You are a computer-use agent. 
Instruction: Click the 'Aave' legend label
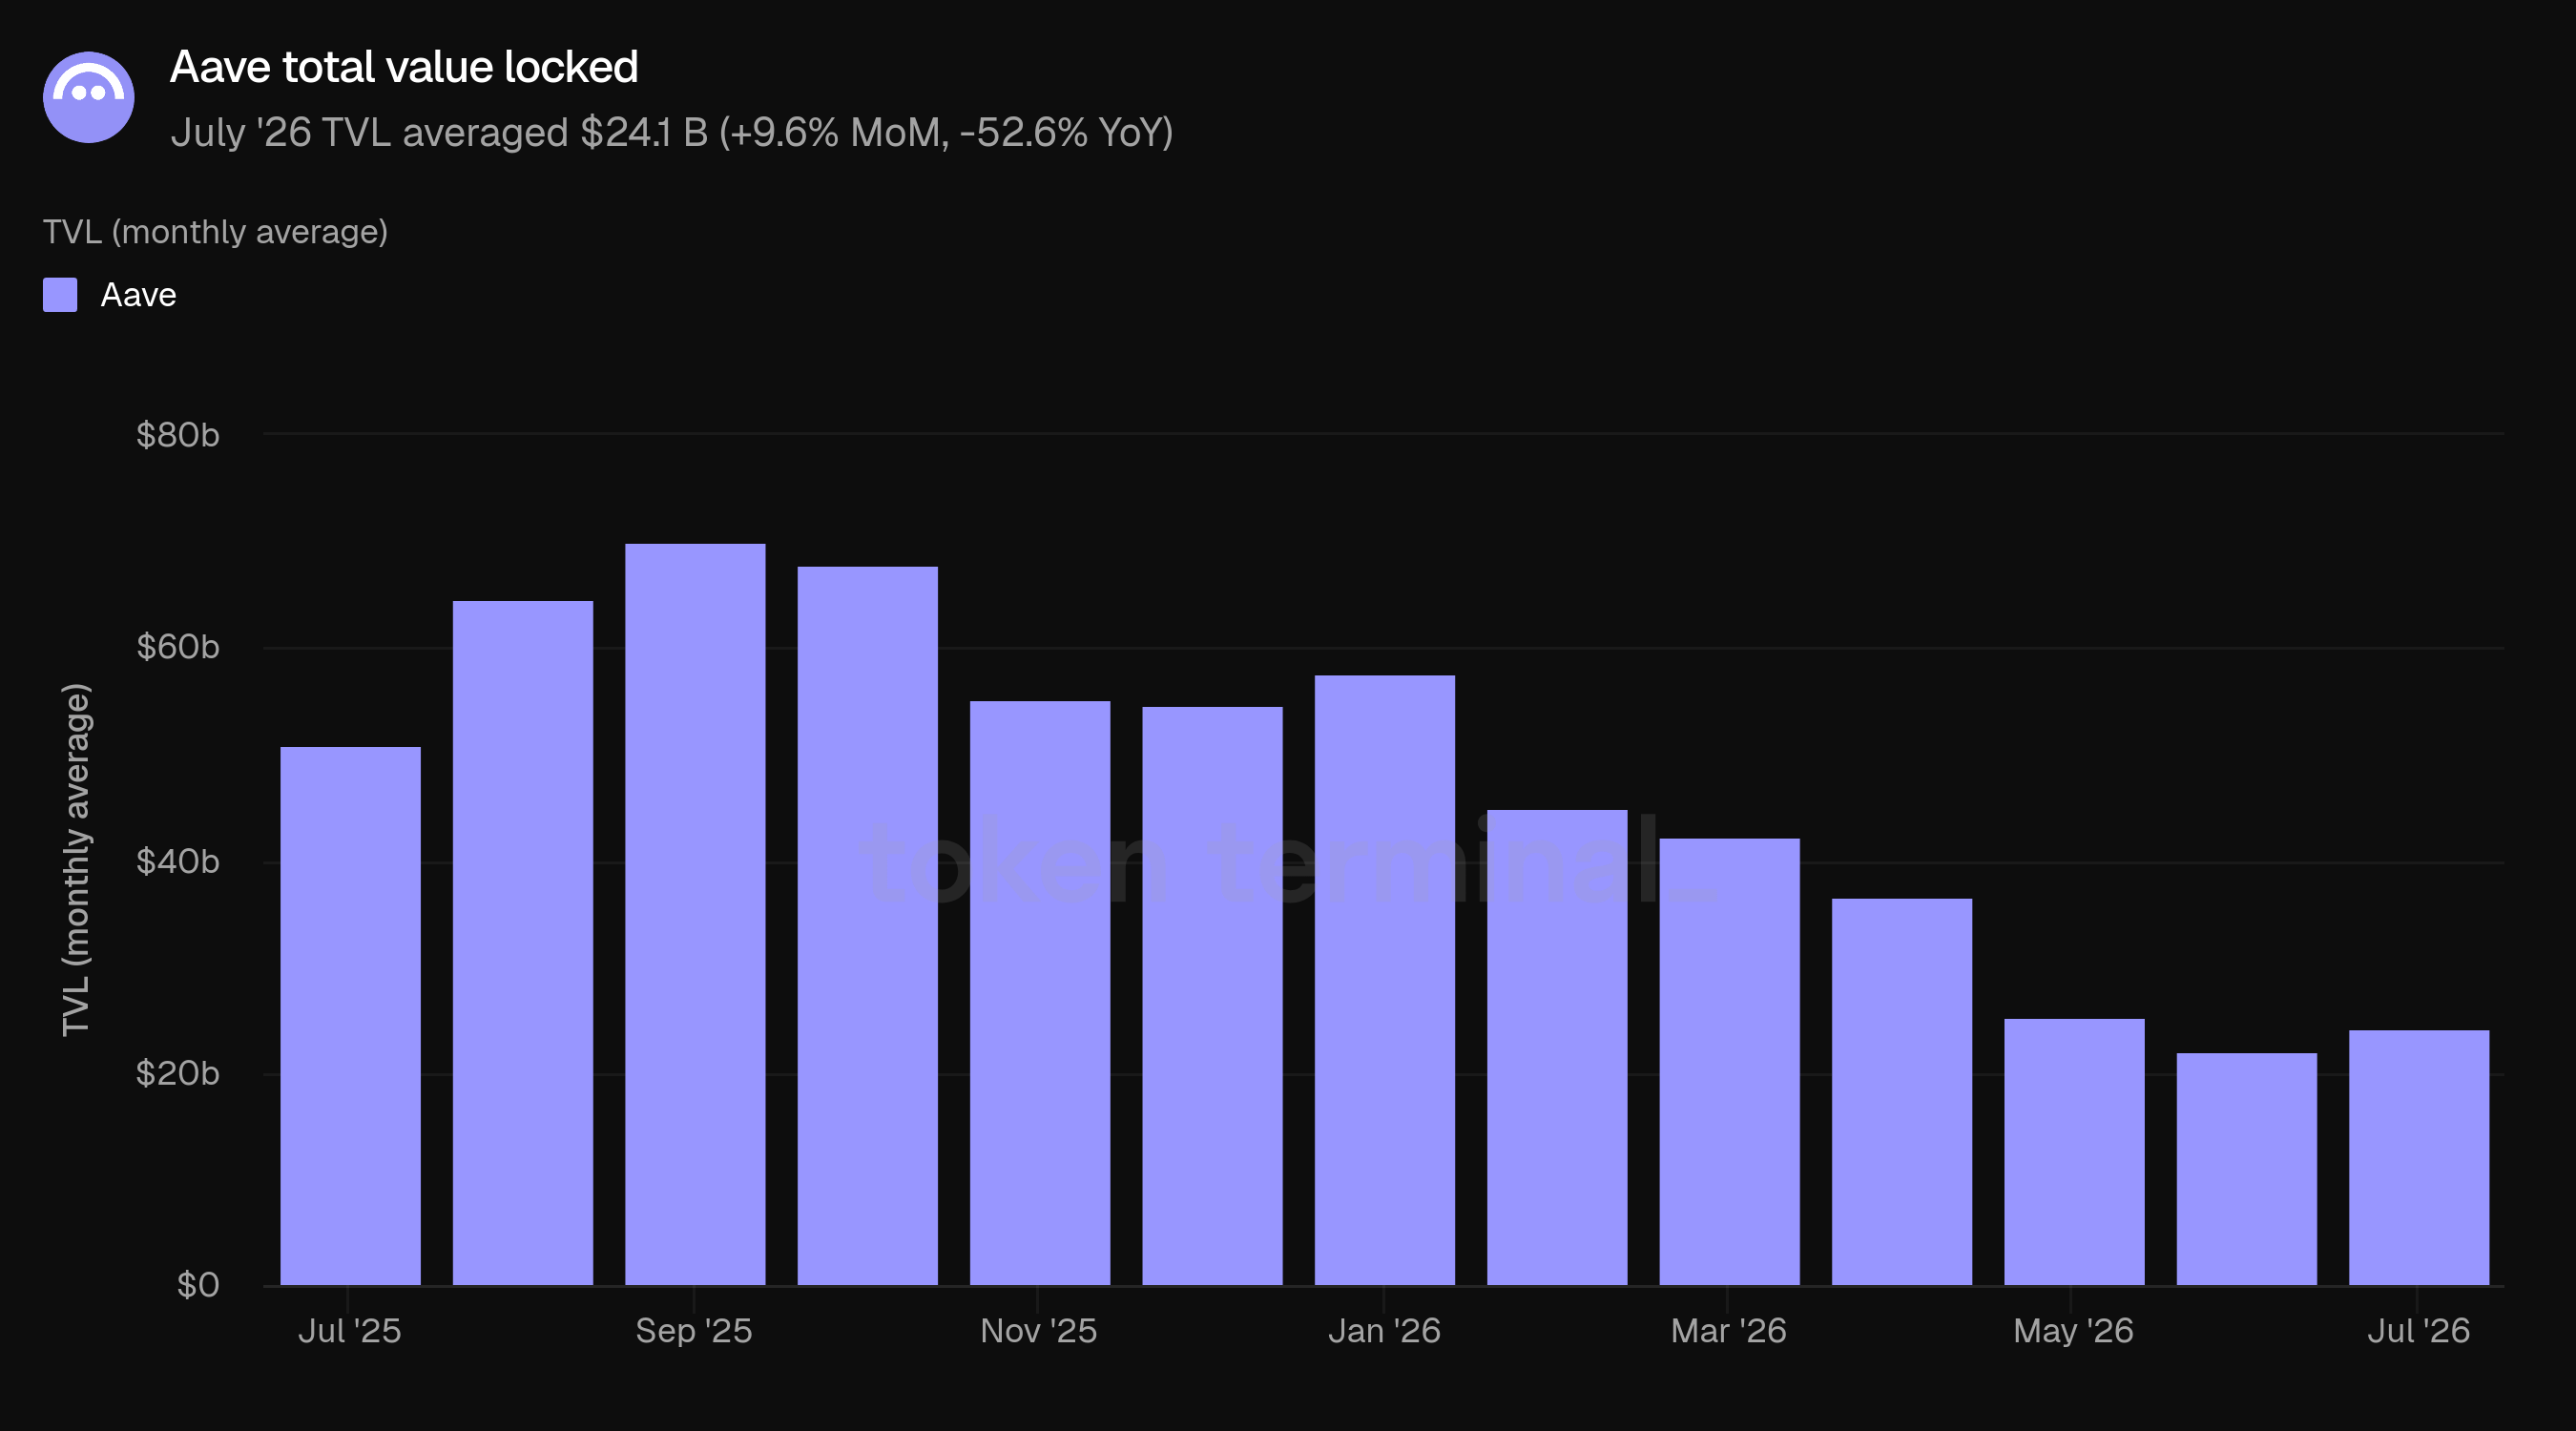pos(138,295)
